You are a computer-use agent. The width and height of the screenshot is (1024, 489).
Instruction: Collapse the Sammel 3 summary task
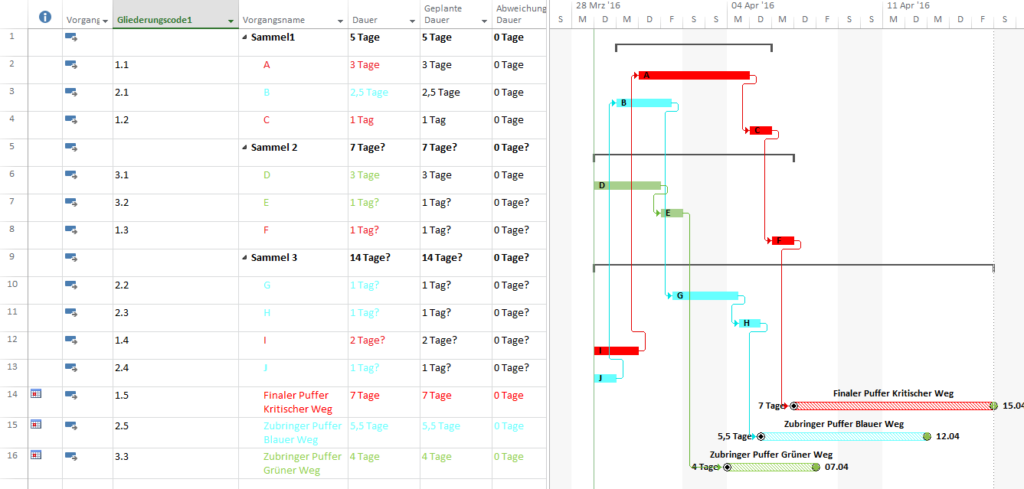point(245,258)
